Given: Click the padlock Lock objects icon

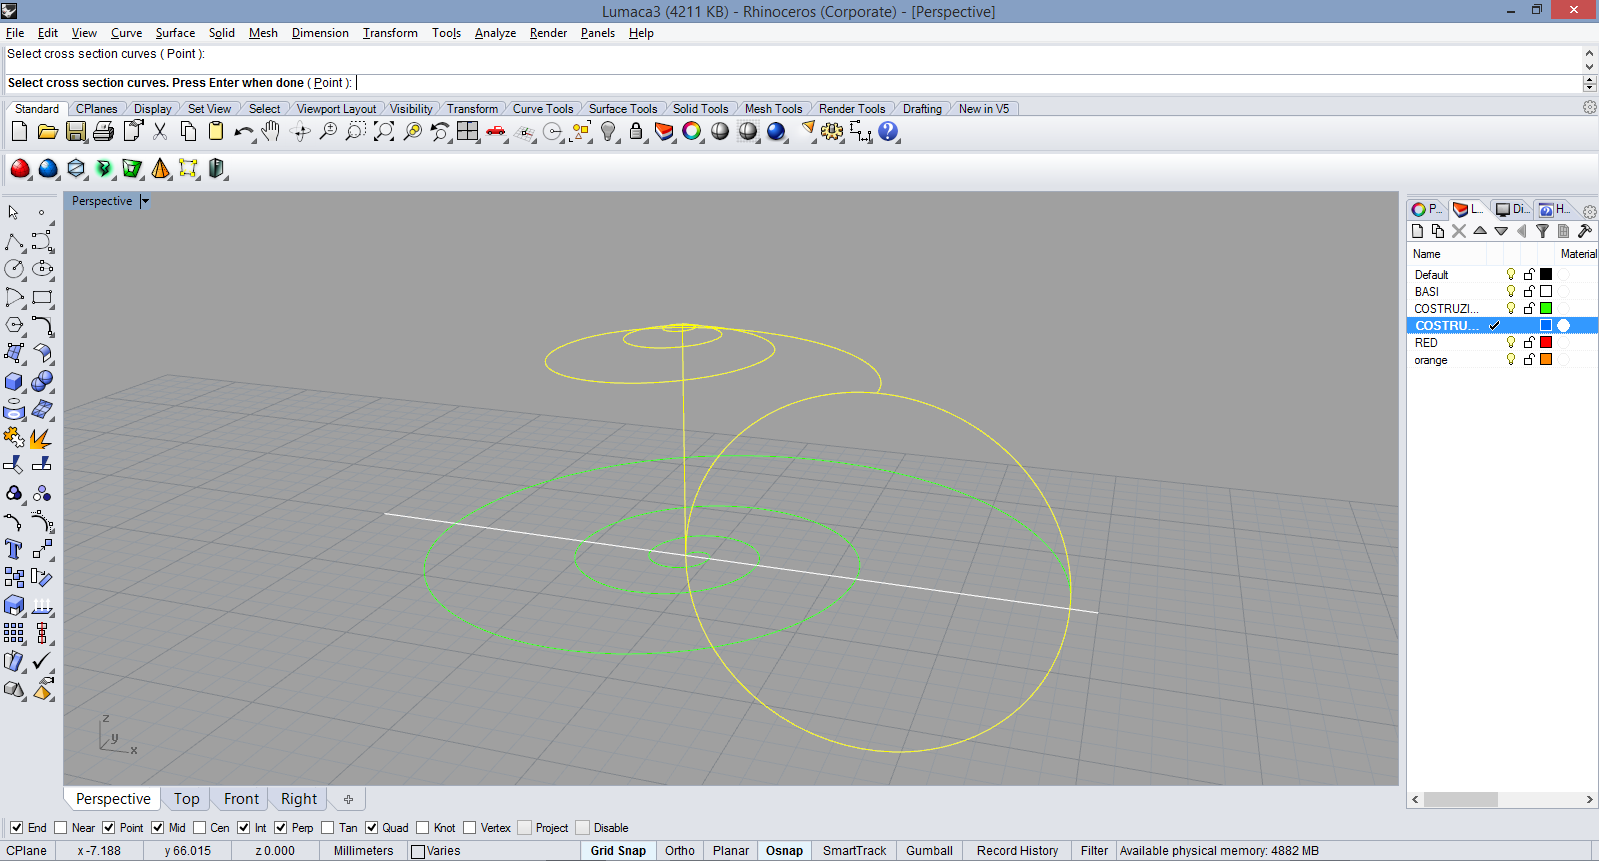Looking at the screenshot, I should tap(636, 131).
